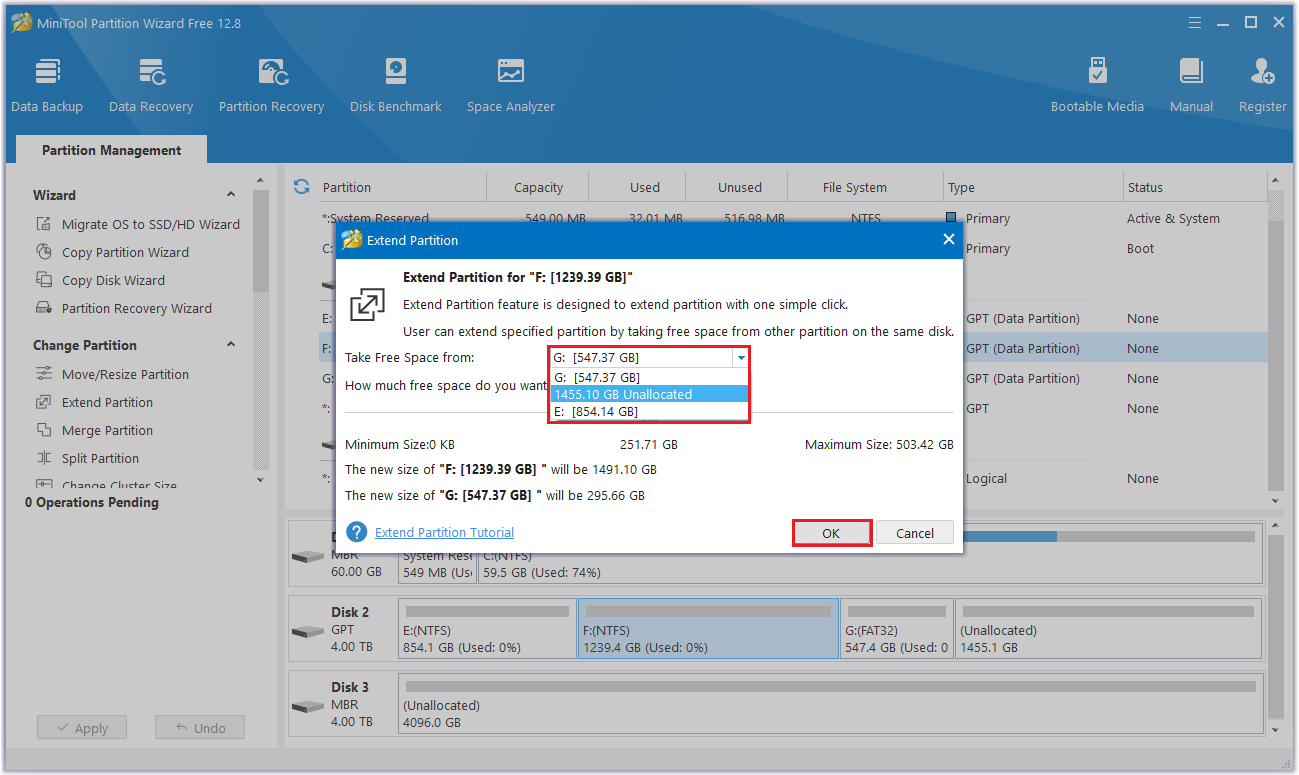Choose Split Partition
Image resolution: width=1299 pixels, height=775 pixels.
(x=87, y=458)
